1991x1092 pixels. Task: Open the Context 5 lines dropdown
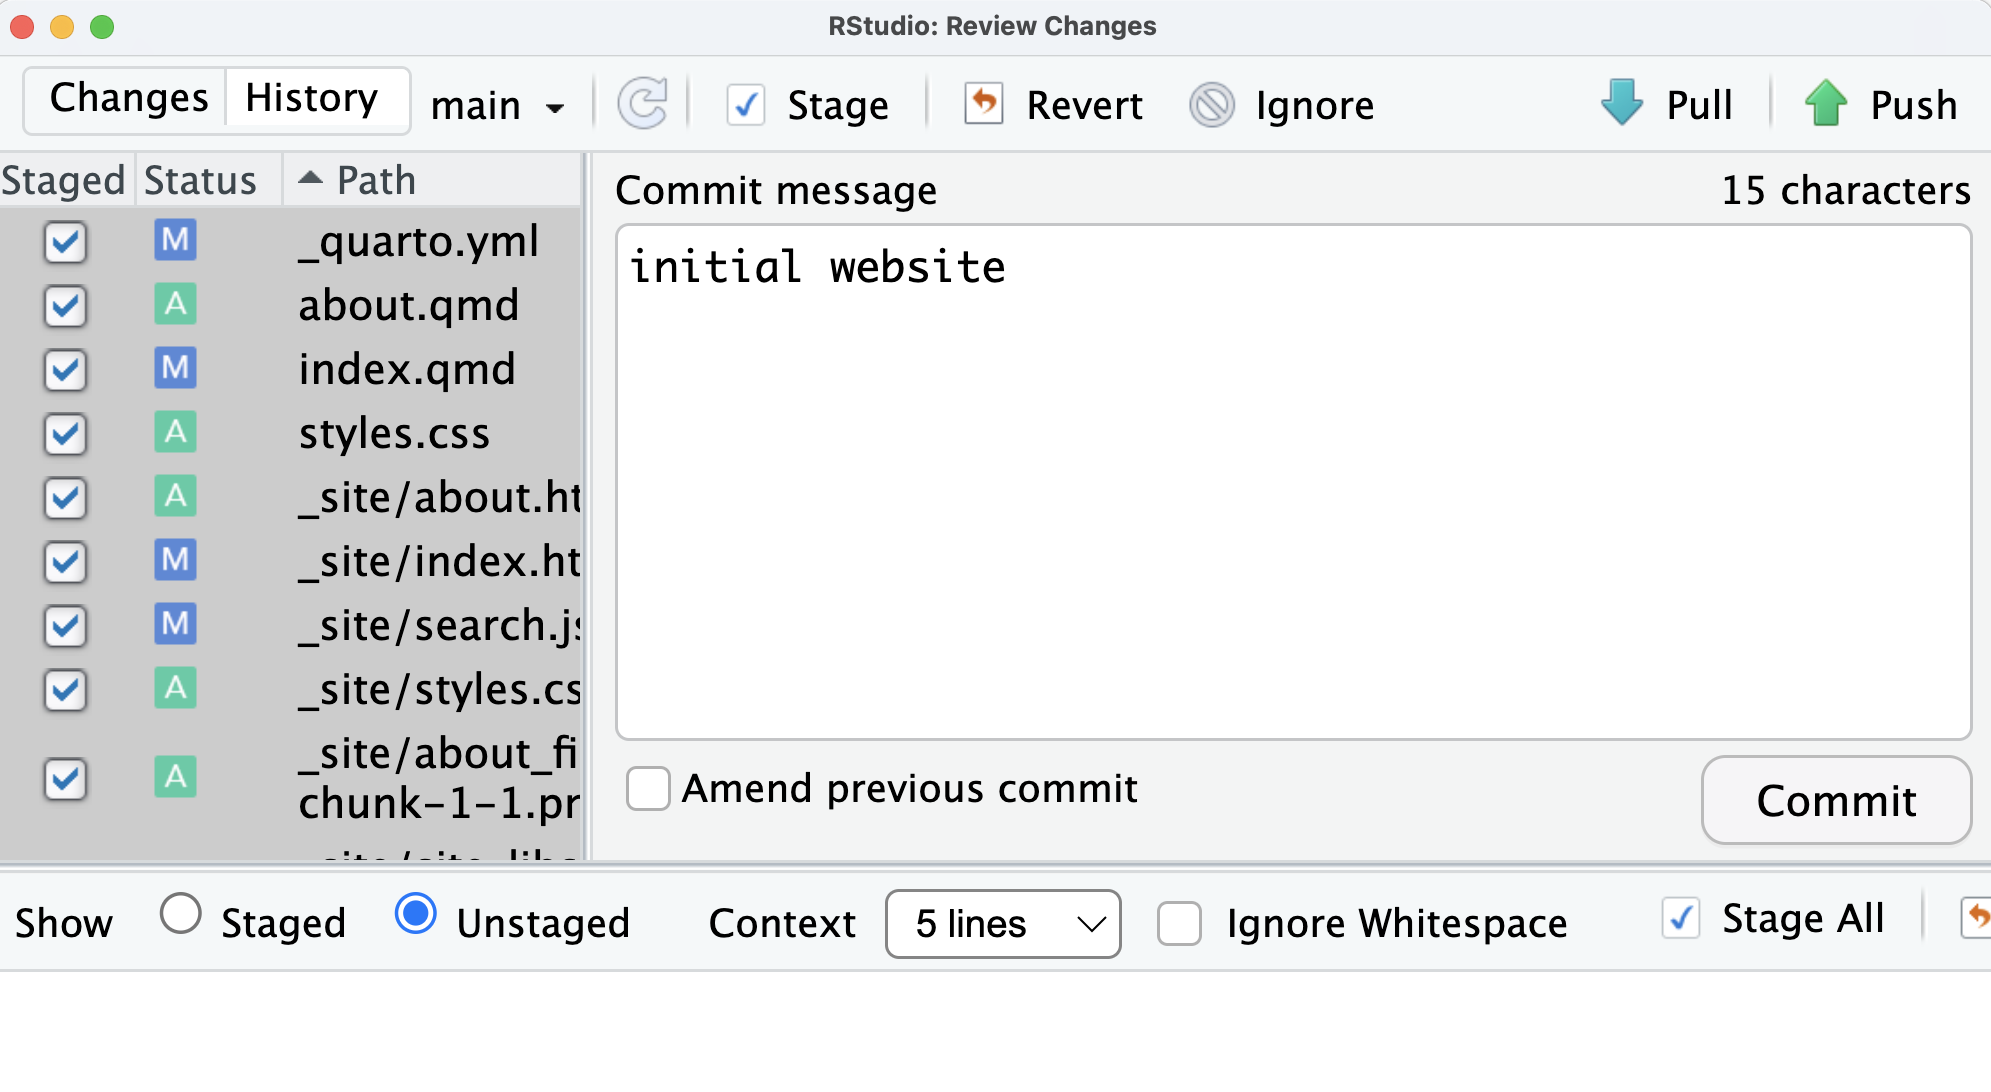pos(1002,924)
